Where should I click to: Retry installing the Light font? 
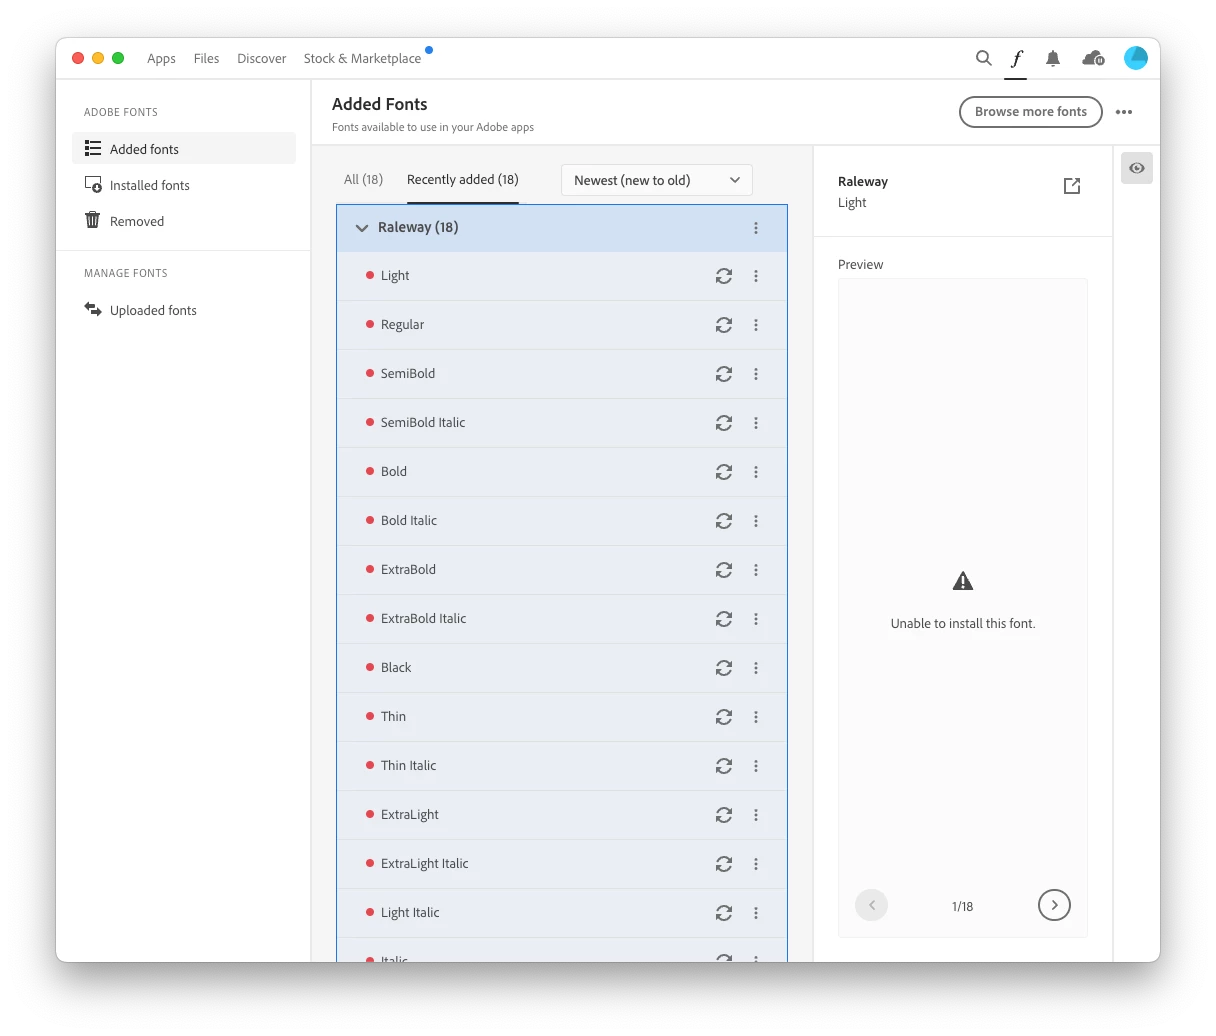tap(724, 276)
